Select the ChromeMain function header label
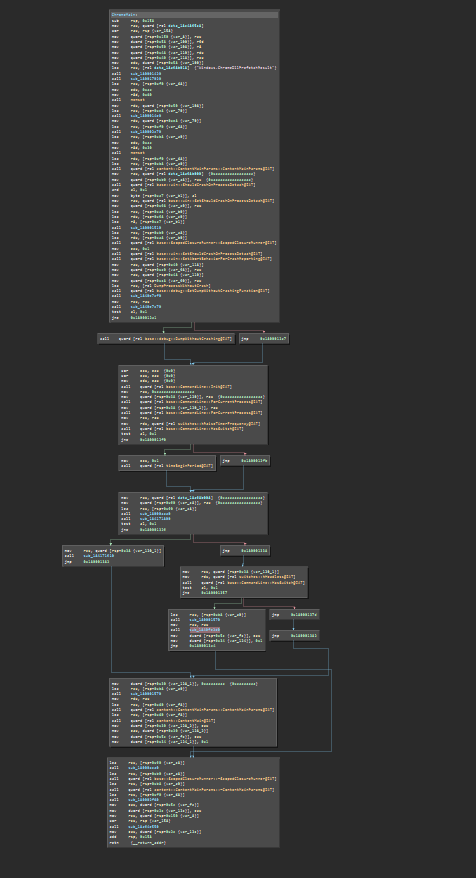Screen dimensions: 476x878 (x=126, y=15)
